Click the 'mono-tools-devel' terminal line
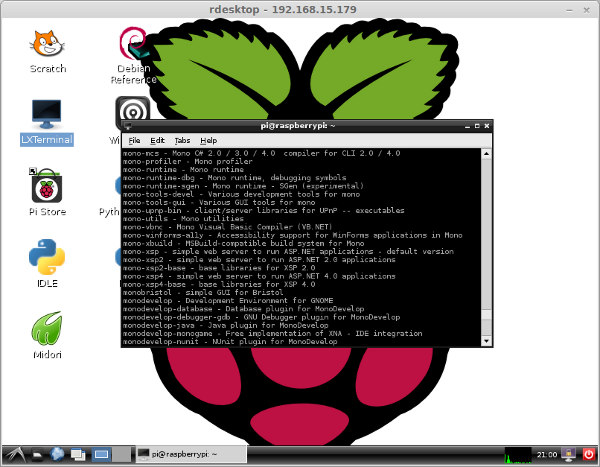This screenshot has width=600, height=467. [241, 194]
